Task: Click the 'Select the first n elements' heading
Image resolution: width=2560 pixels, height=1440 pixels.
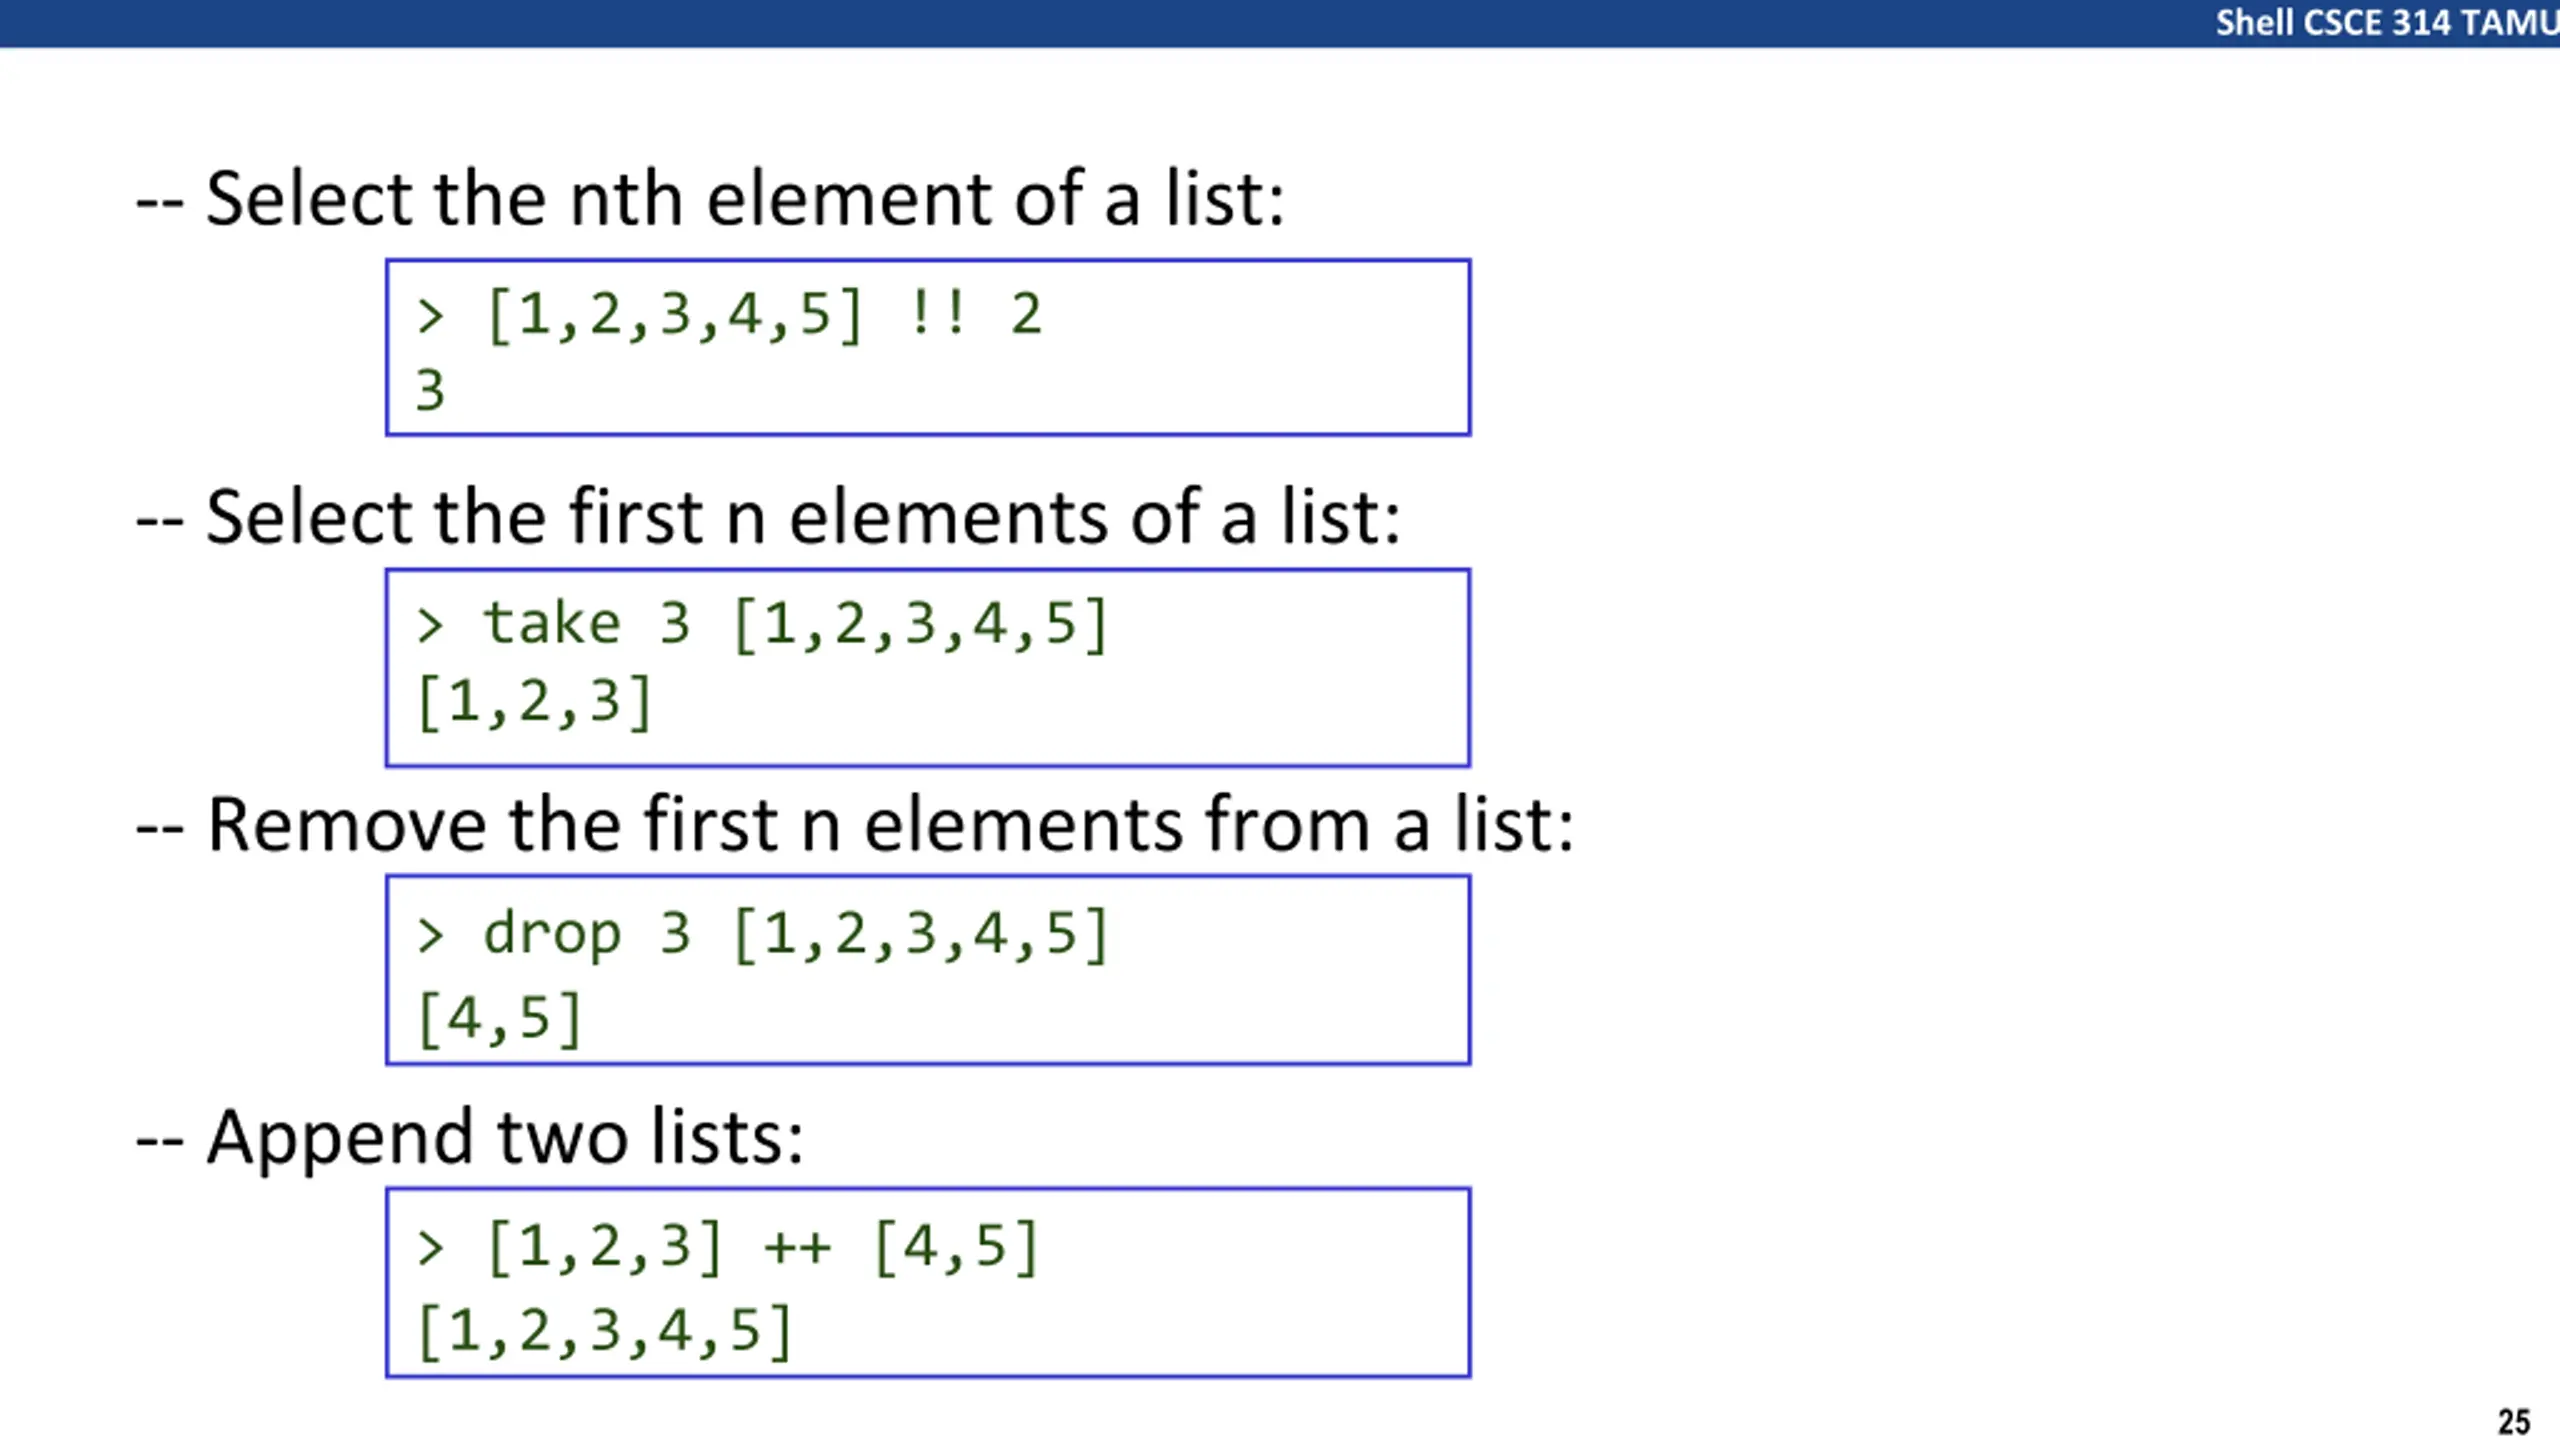Action: [768, 517]
